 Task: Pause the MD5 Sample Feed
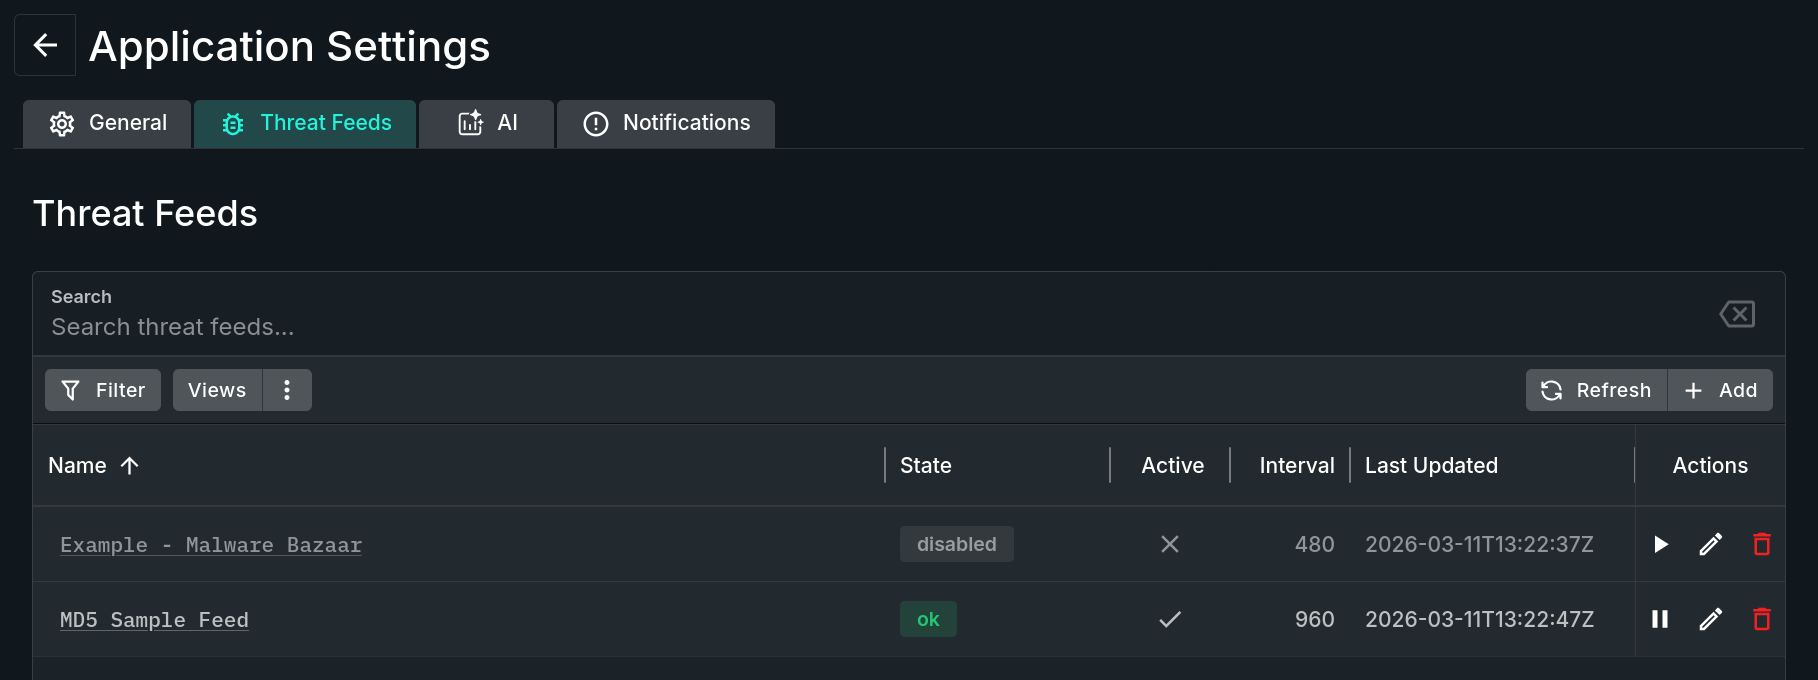(1660, 619)
